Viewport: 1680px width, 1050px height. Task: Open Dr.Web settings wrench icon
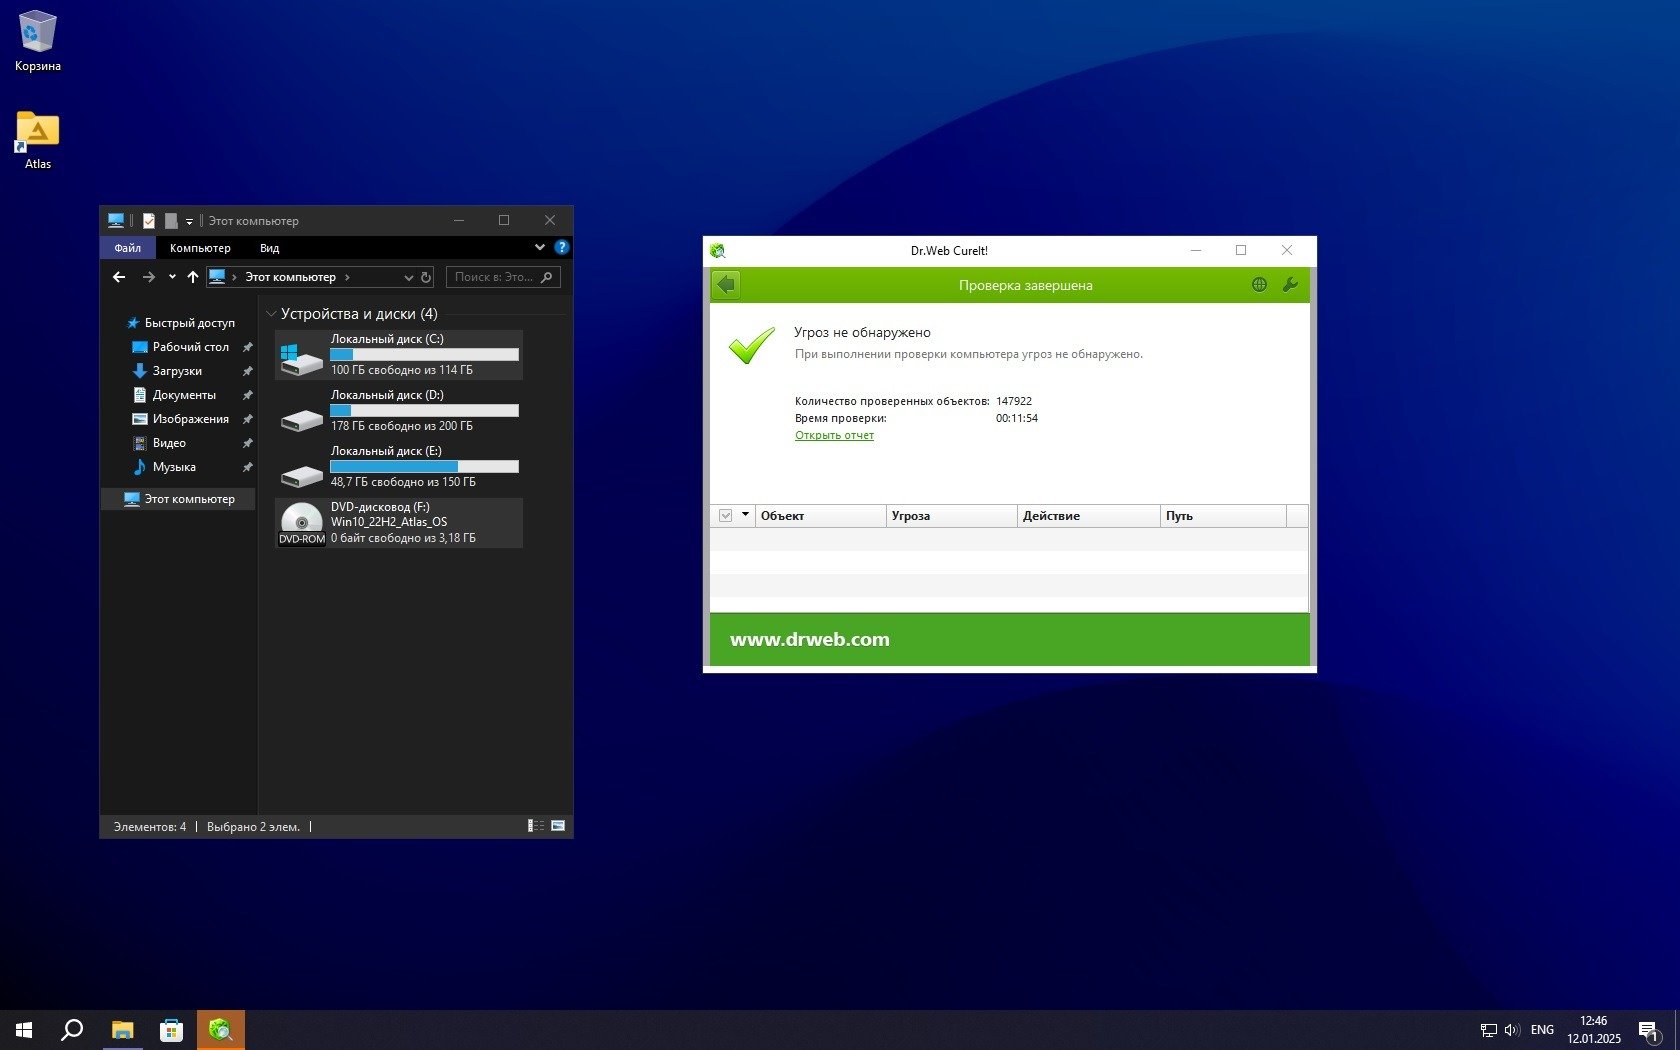point(1290,285)
